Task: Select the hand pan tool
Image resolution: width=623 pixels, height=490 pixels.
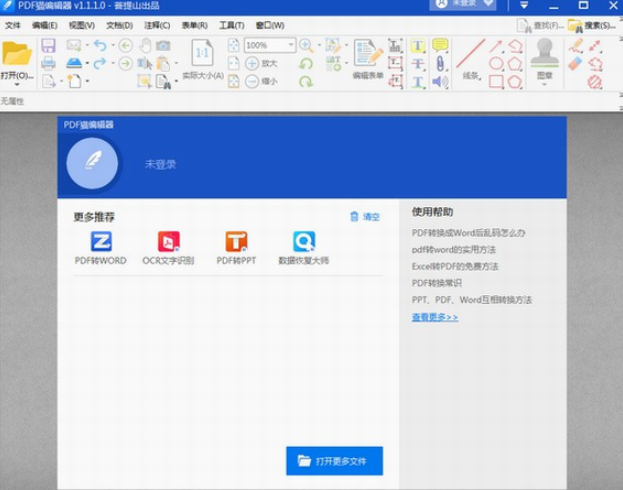Action: coord(145,45)
